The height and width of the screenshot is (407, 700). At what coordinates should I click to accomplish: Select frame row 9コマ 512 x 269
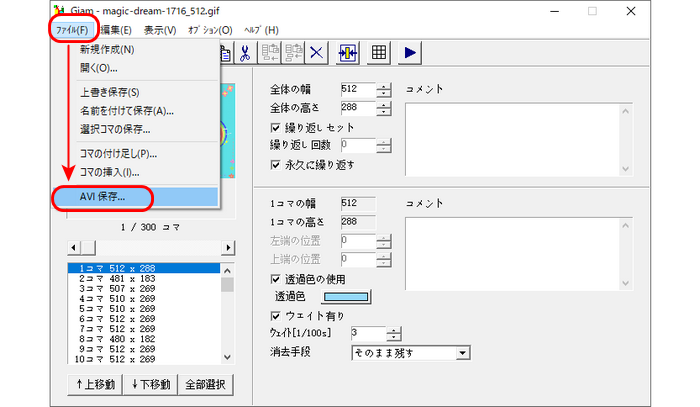[144, 349]
